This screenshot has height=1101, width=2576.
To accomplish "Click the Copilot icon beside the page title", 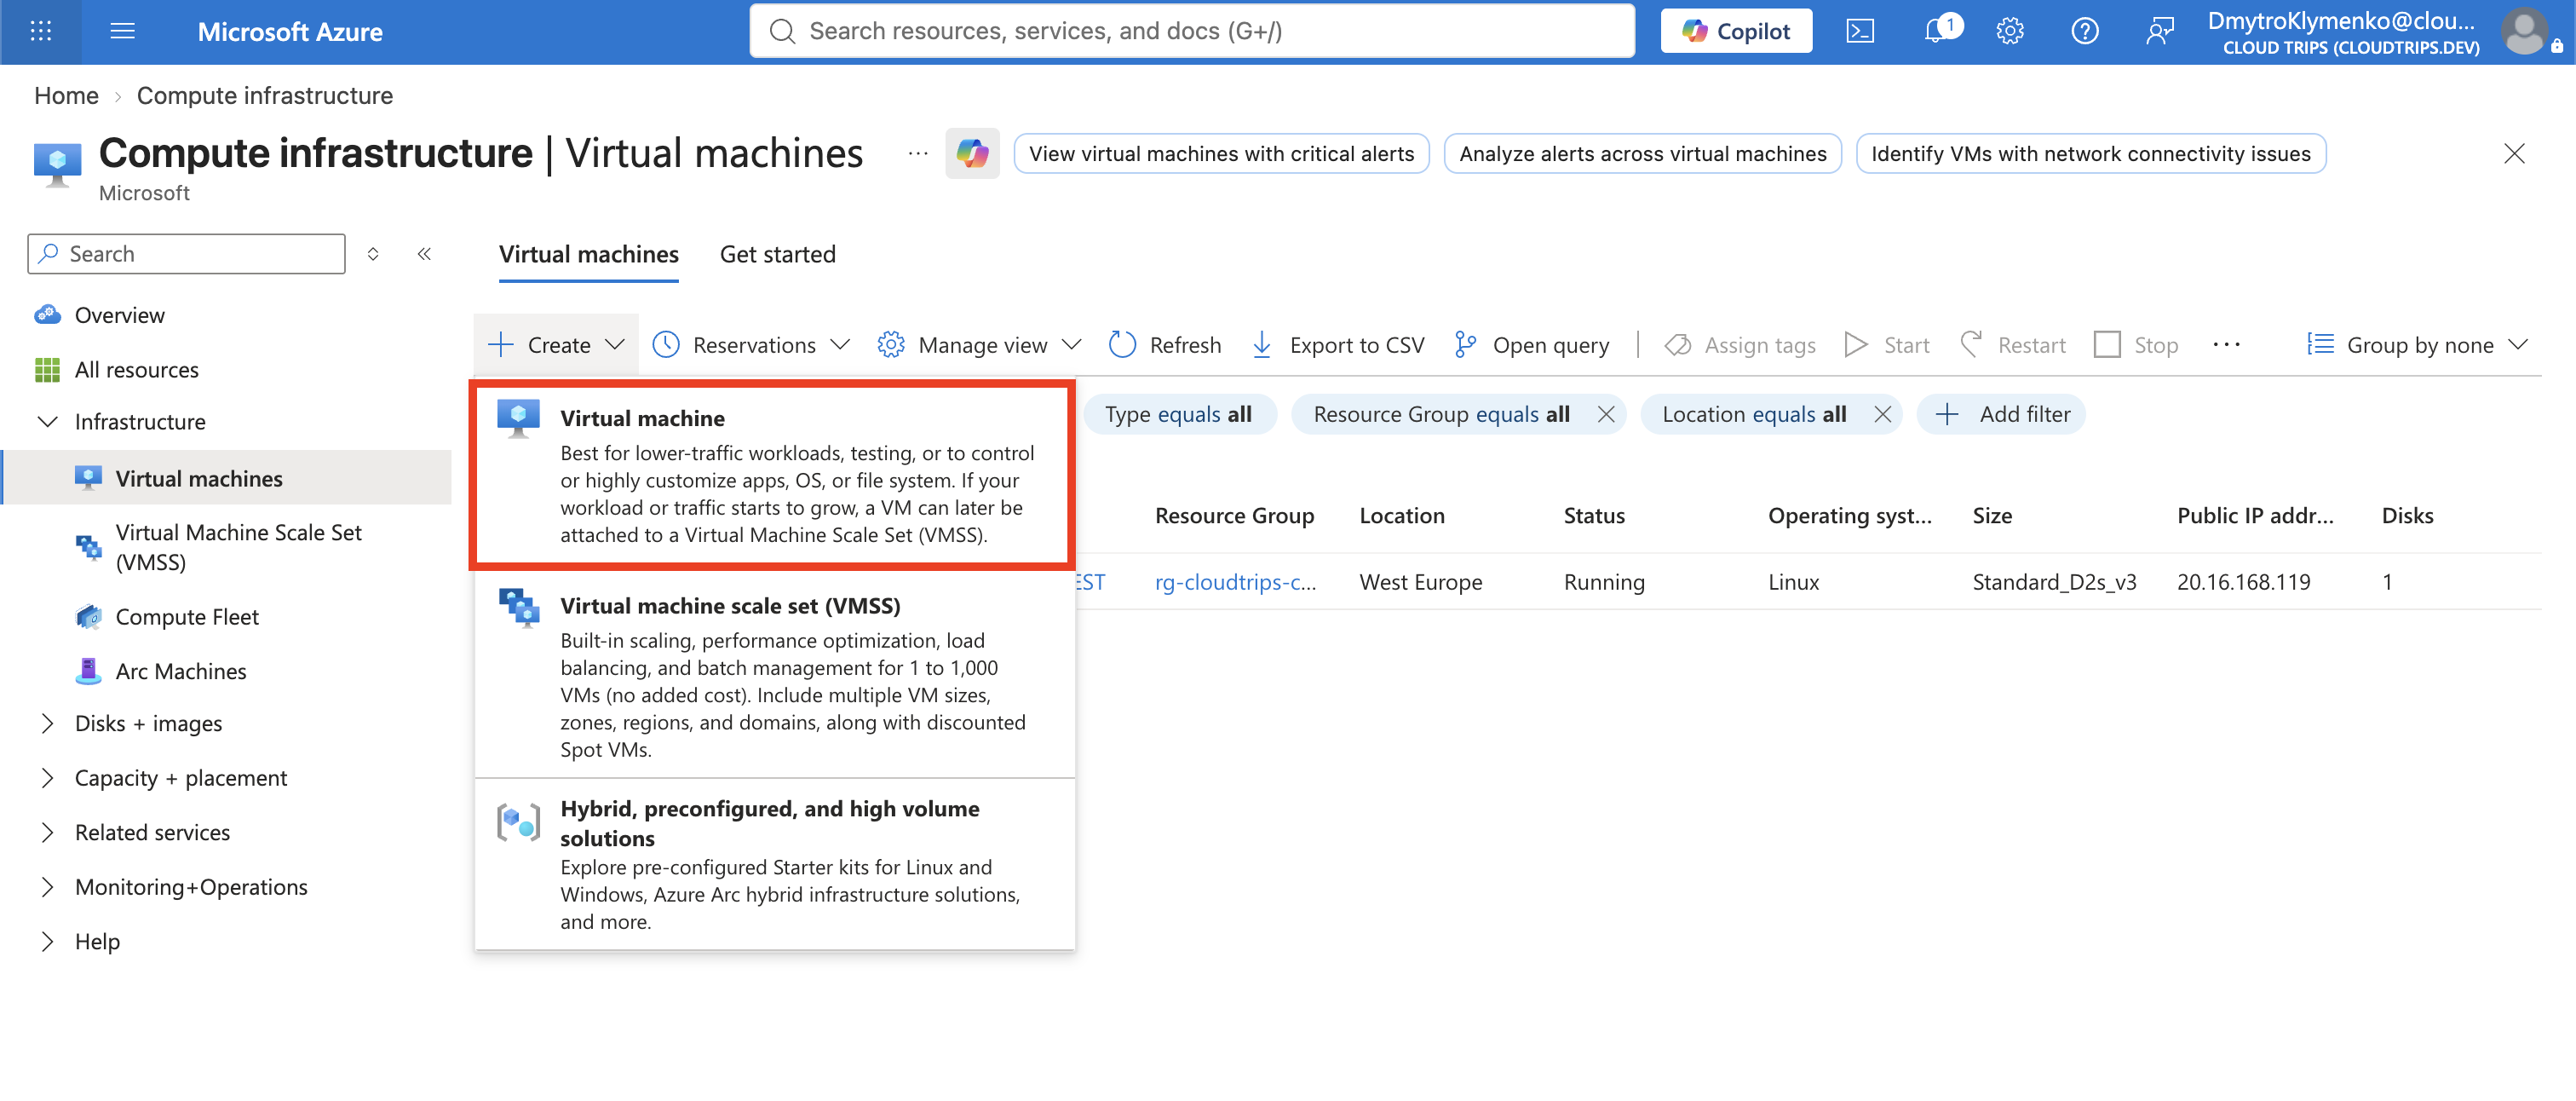I will pos(972,153).
